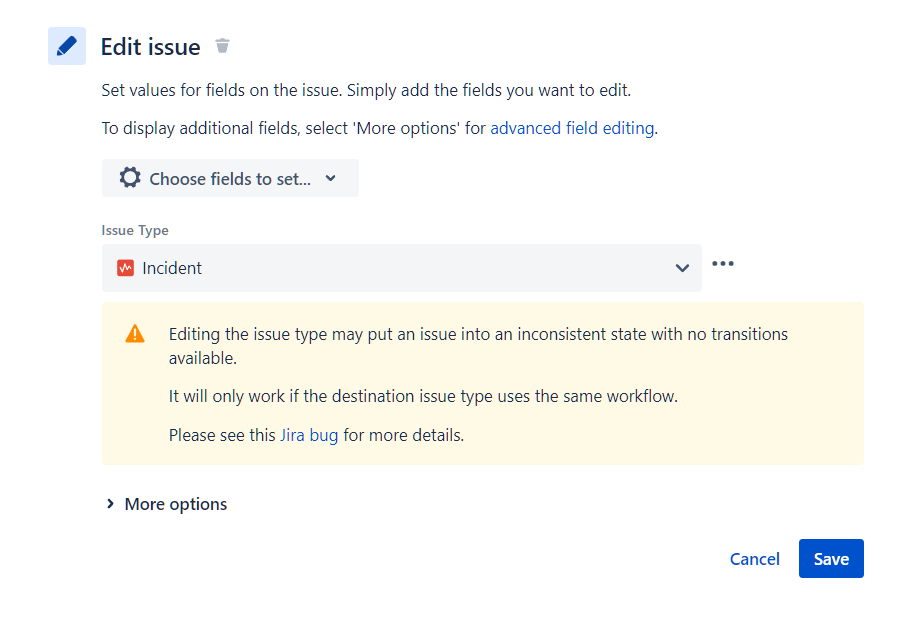This screenshot has width=920, height=631.
Task: Expand the More options label
Action: click(176, 504)
